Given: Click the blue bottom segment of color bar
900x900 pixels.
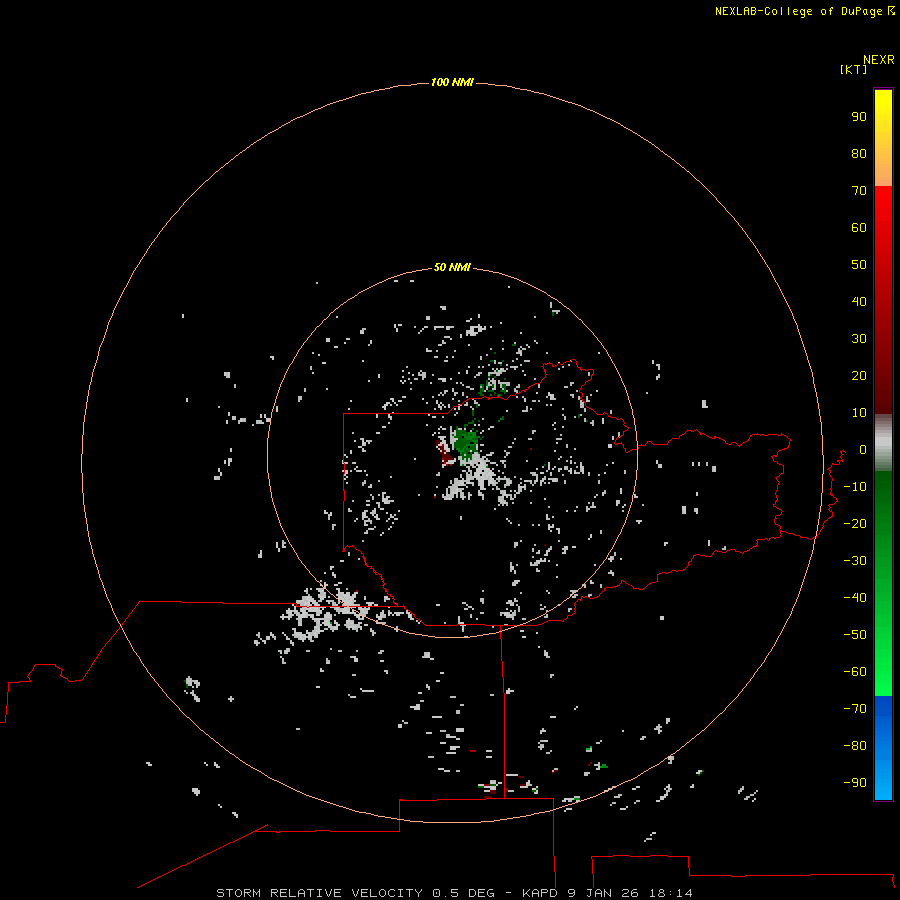Looking at the screenshot, I should click(x=883, y=748).
